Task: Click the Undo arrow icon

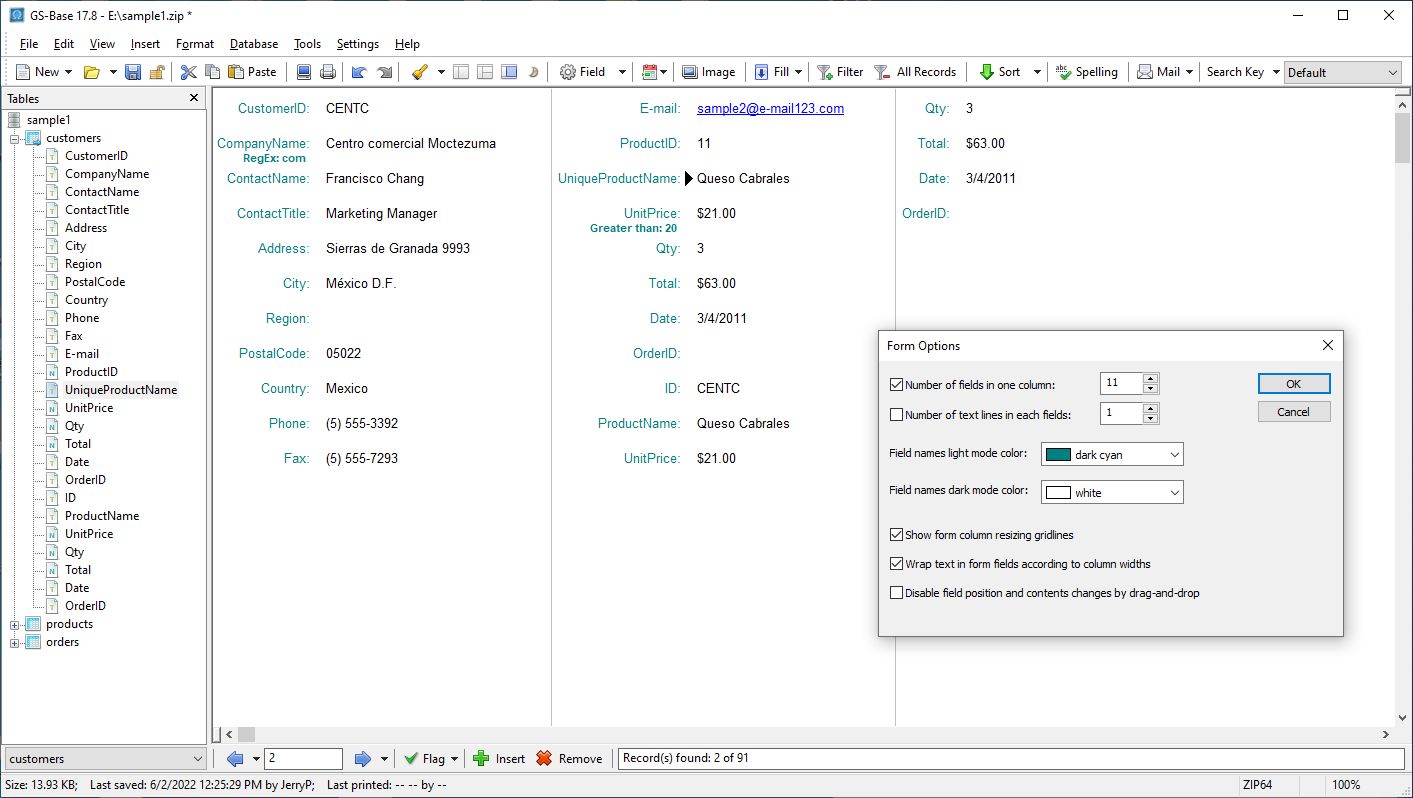Action: (359, 72)
